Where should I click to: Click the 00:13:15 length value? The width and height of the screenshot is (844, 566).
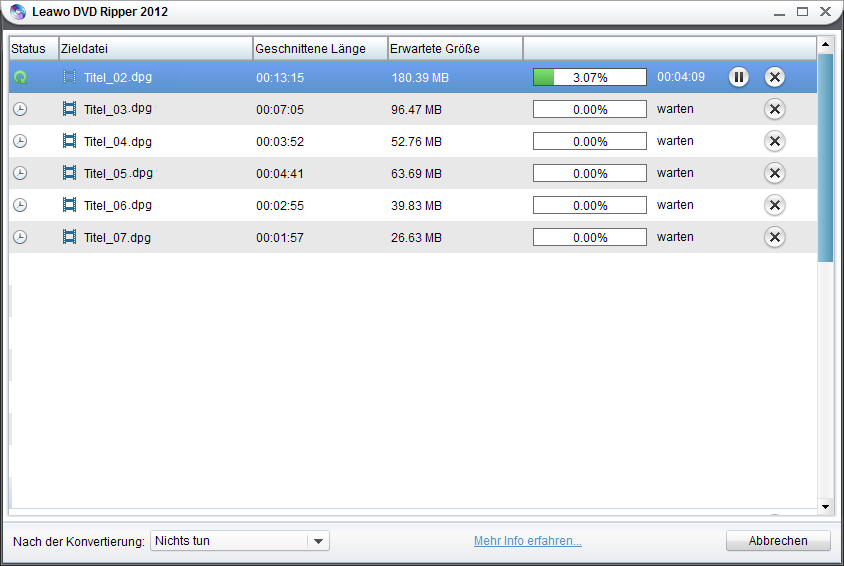pyautogui.click(x=280, y=77)
